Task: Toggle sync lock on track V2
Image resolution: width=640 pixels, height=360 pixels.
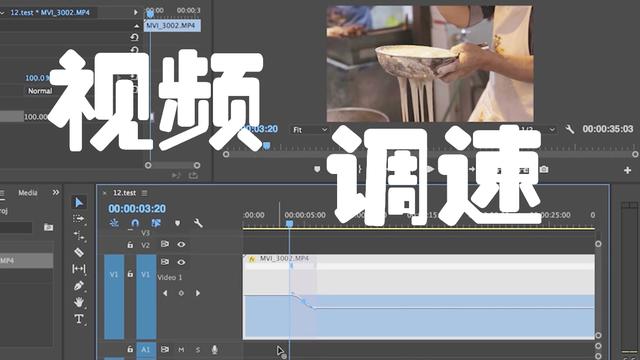Action: tap(164, 244)
